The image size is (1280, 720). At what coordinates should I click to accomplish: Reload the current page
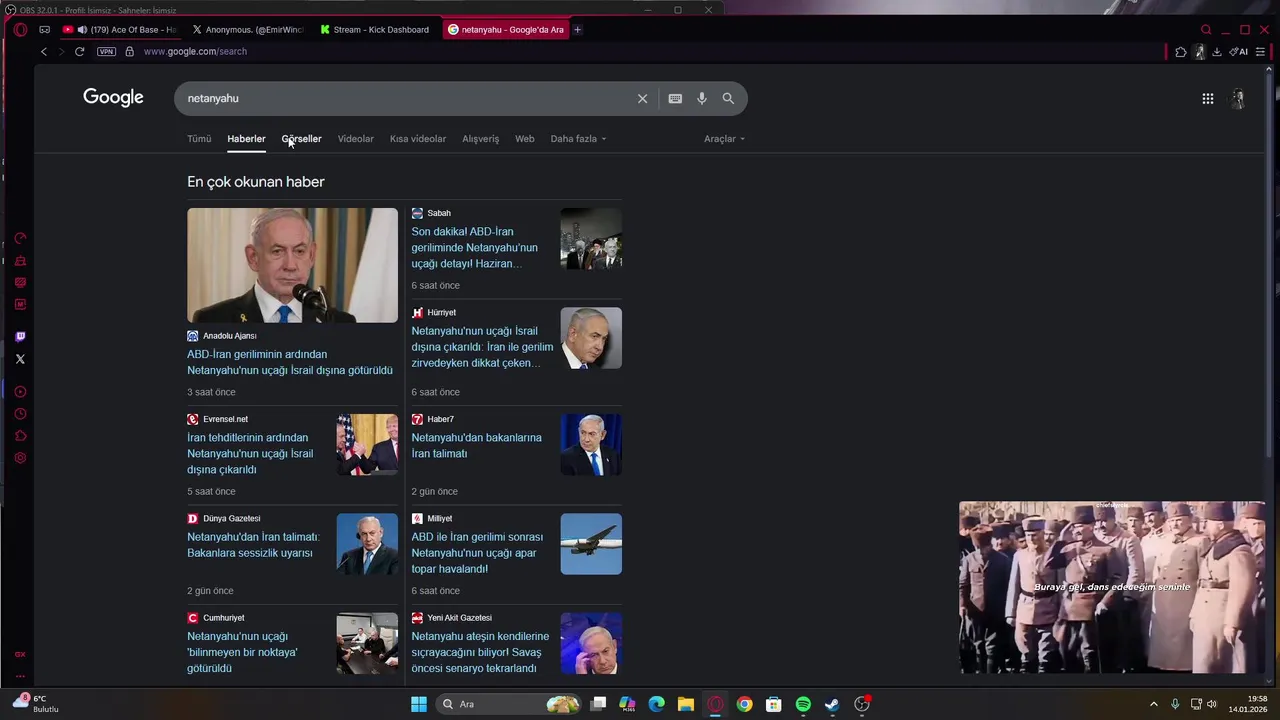[x=79, y=51]
